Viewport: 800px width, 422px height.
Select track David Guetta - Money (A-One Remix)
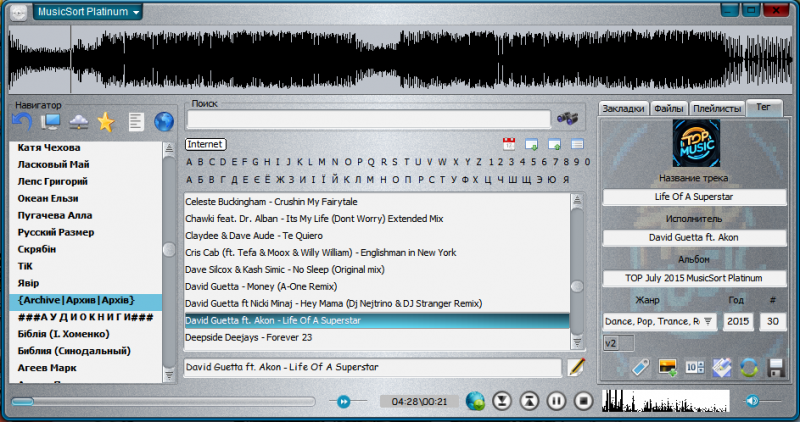coord(377,286)
